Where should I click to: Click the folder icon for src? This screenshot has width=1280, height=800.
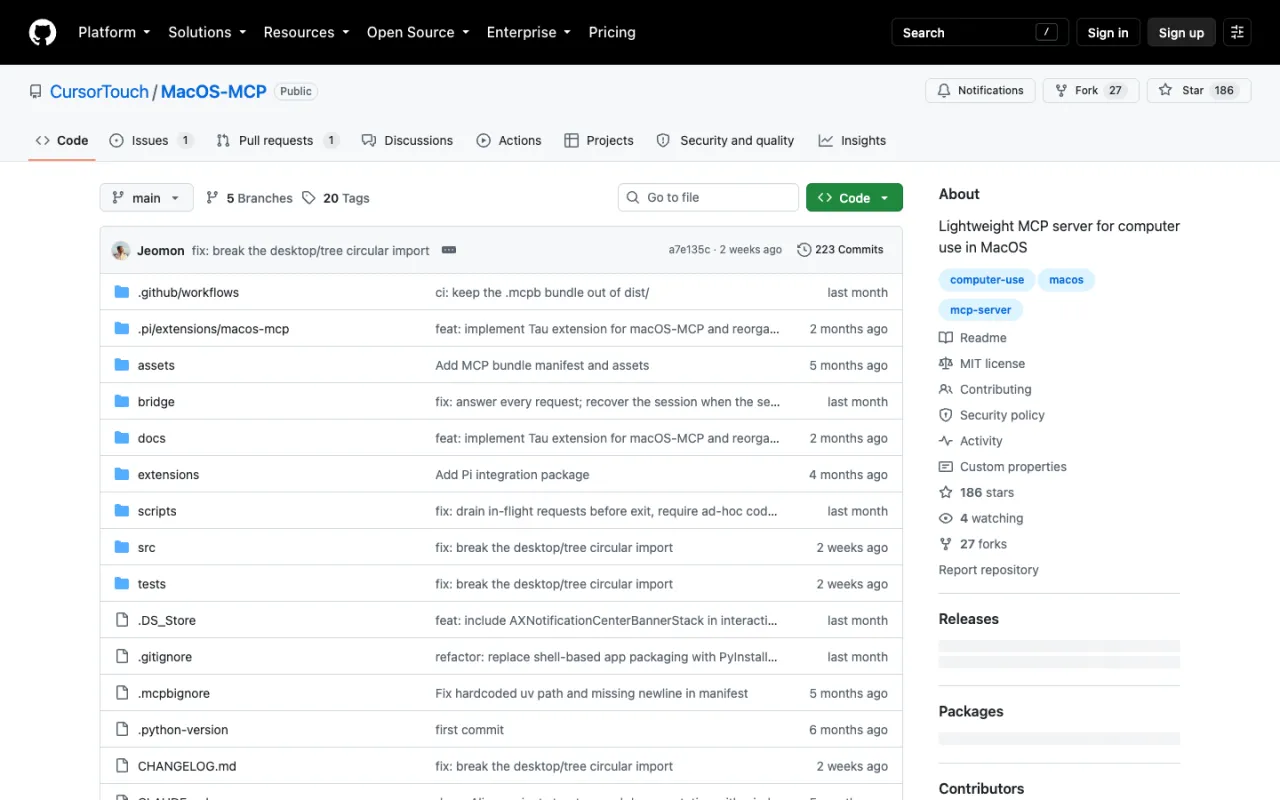[122, 547]
